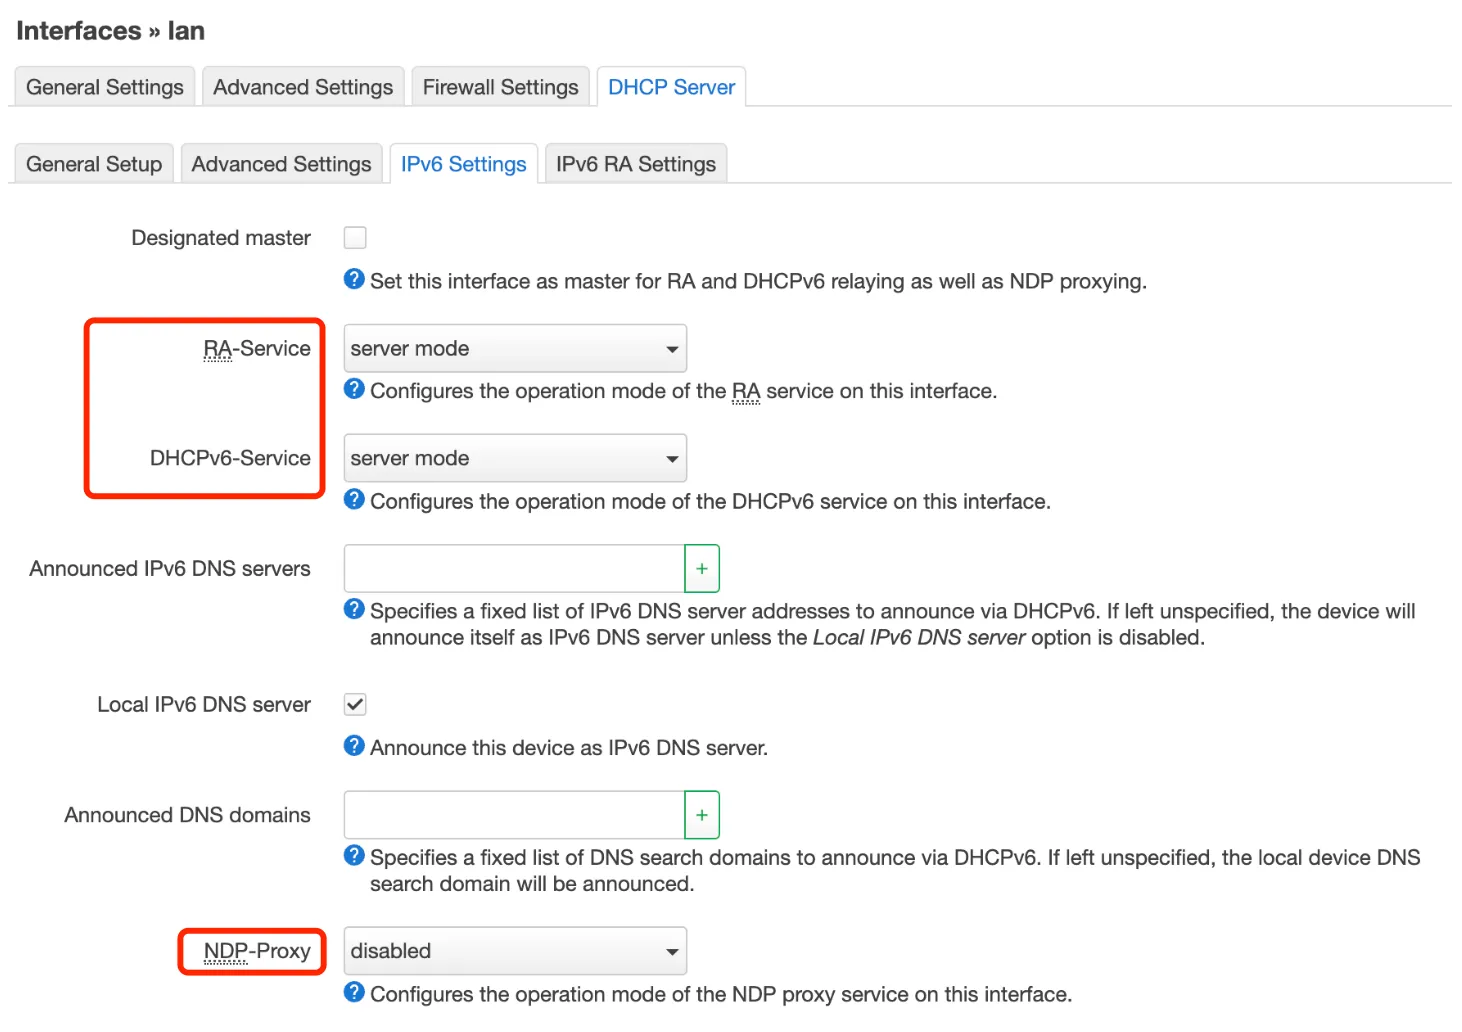Enable the Designated master checkbox
The width and height of the screenshot is (1462, 1032).
point(355,238)
